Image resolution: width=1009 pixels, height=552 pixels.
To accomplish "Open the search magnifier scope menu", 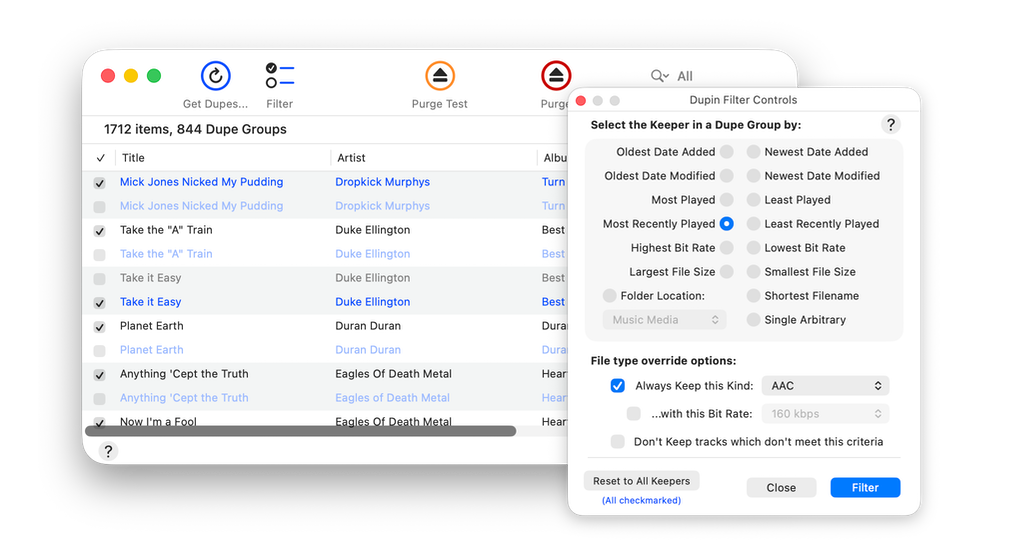I will [659, 76].
